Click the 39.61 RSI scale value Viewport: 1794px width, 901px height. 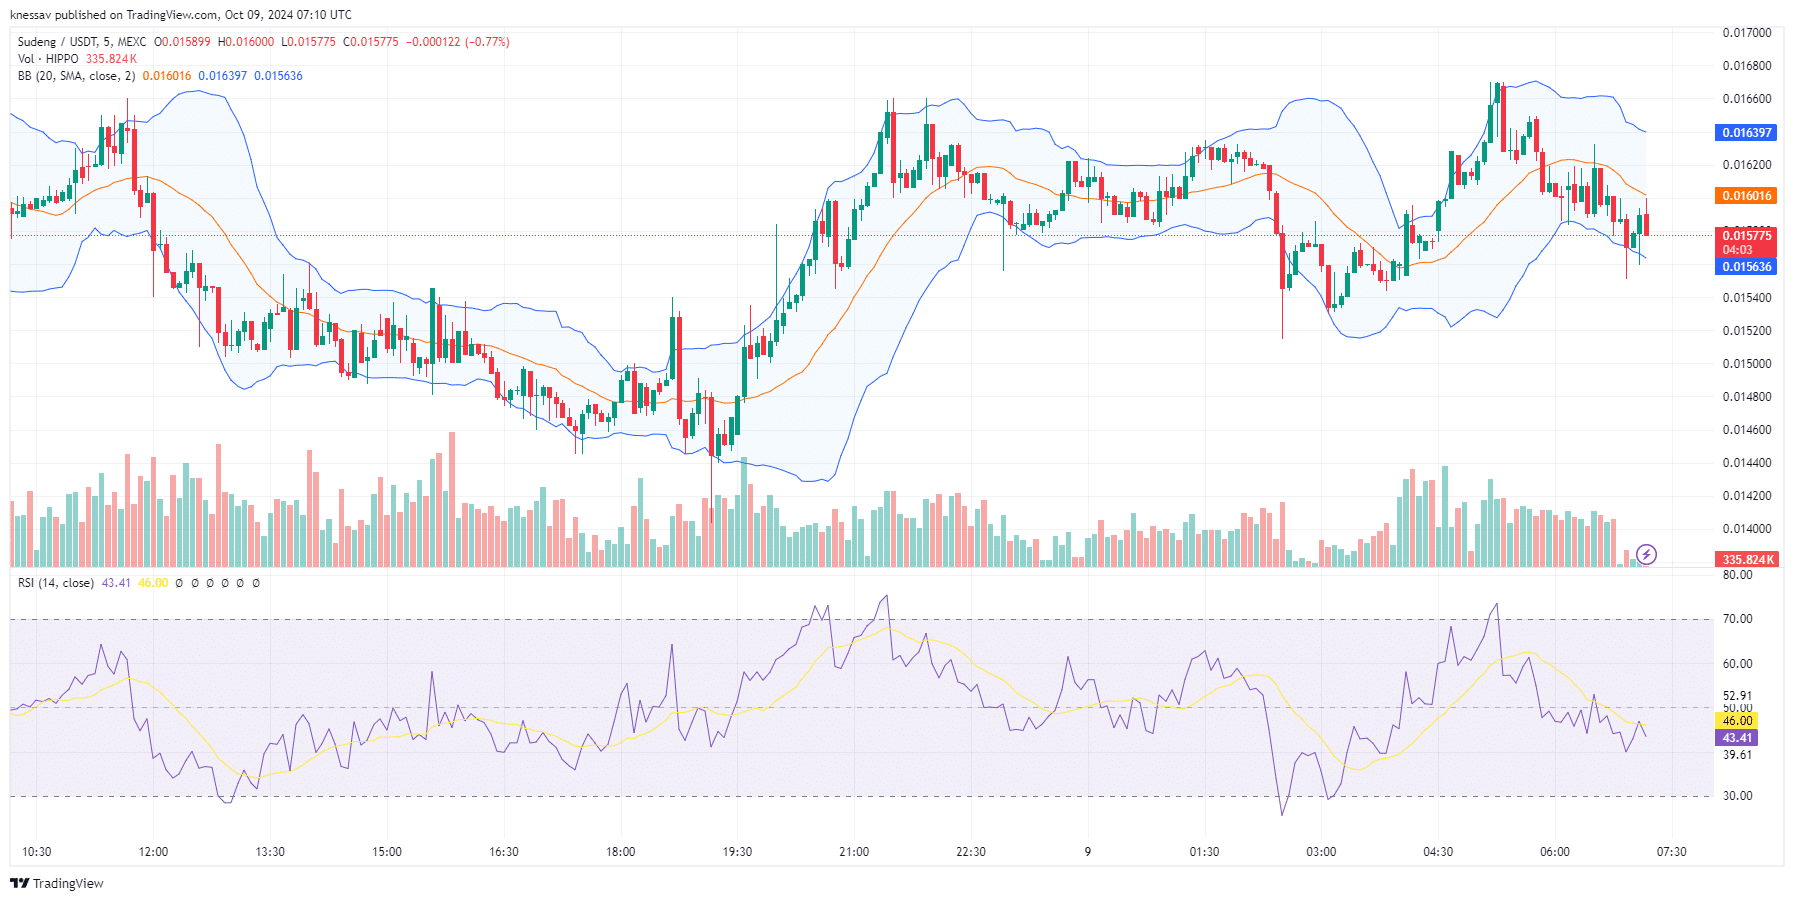pyautogui.click(x=1737, y=755)
